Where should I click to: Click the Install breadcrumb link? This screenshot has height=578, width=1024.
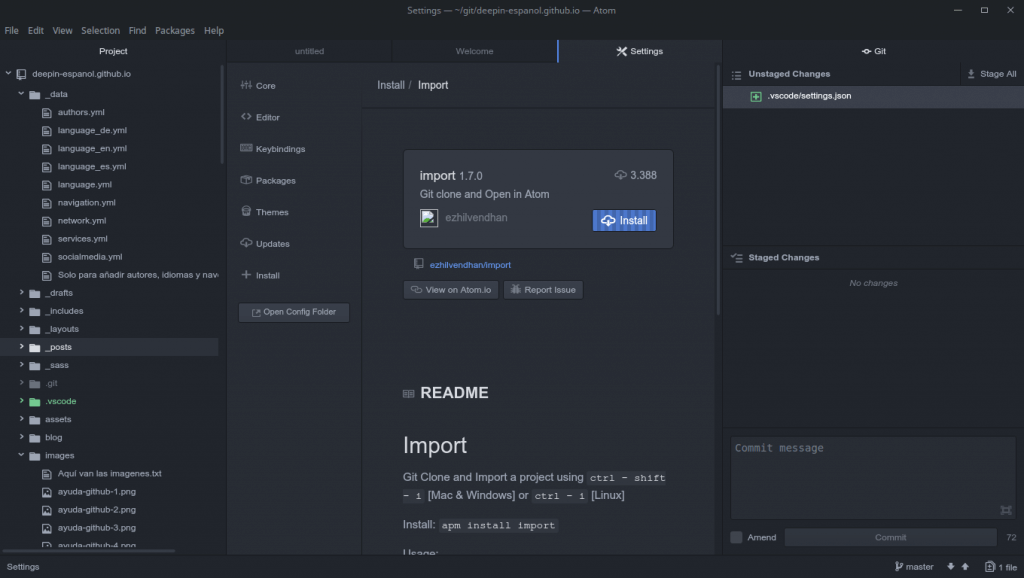[x=391, y=85]
